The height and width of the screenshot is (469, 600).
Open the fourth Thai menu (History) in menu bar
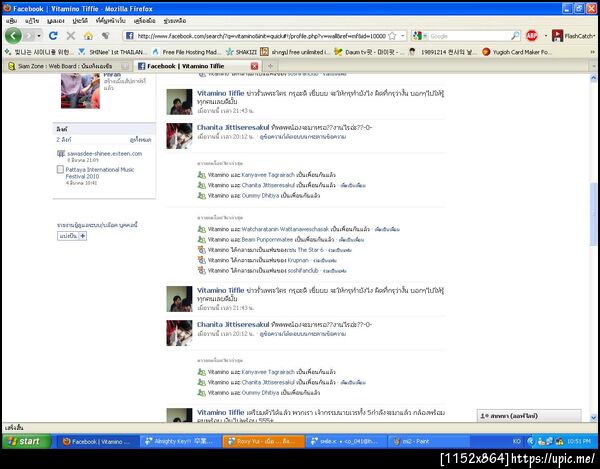pyautogui.click(x=80, y=21)
